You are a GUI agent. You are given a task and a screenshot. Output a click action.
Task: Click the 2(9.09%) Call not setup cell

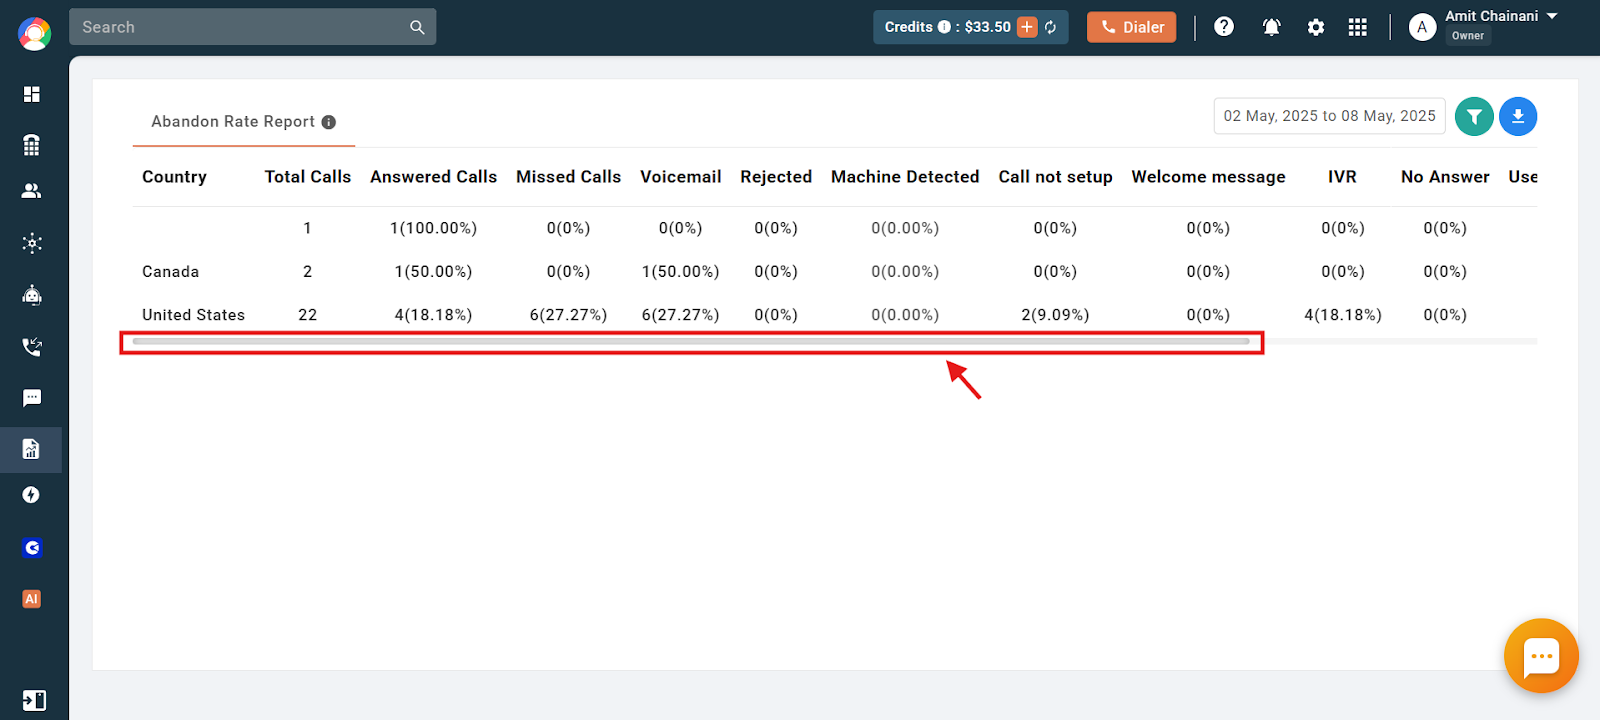click(x=1055, y=315)
